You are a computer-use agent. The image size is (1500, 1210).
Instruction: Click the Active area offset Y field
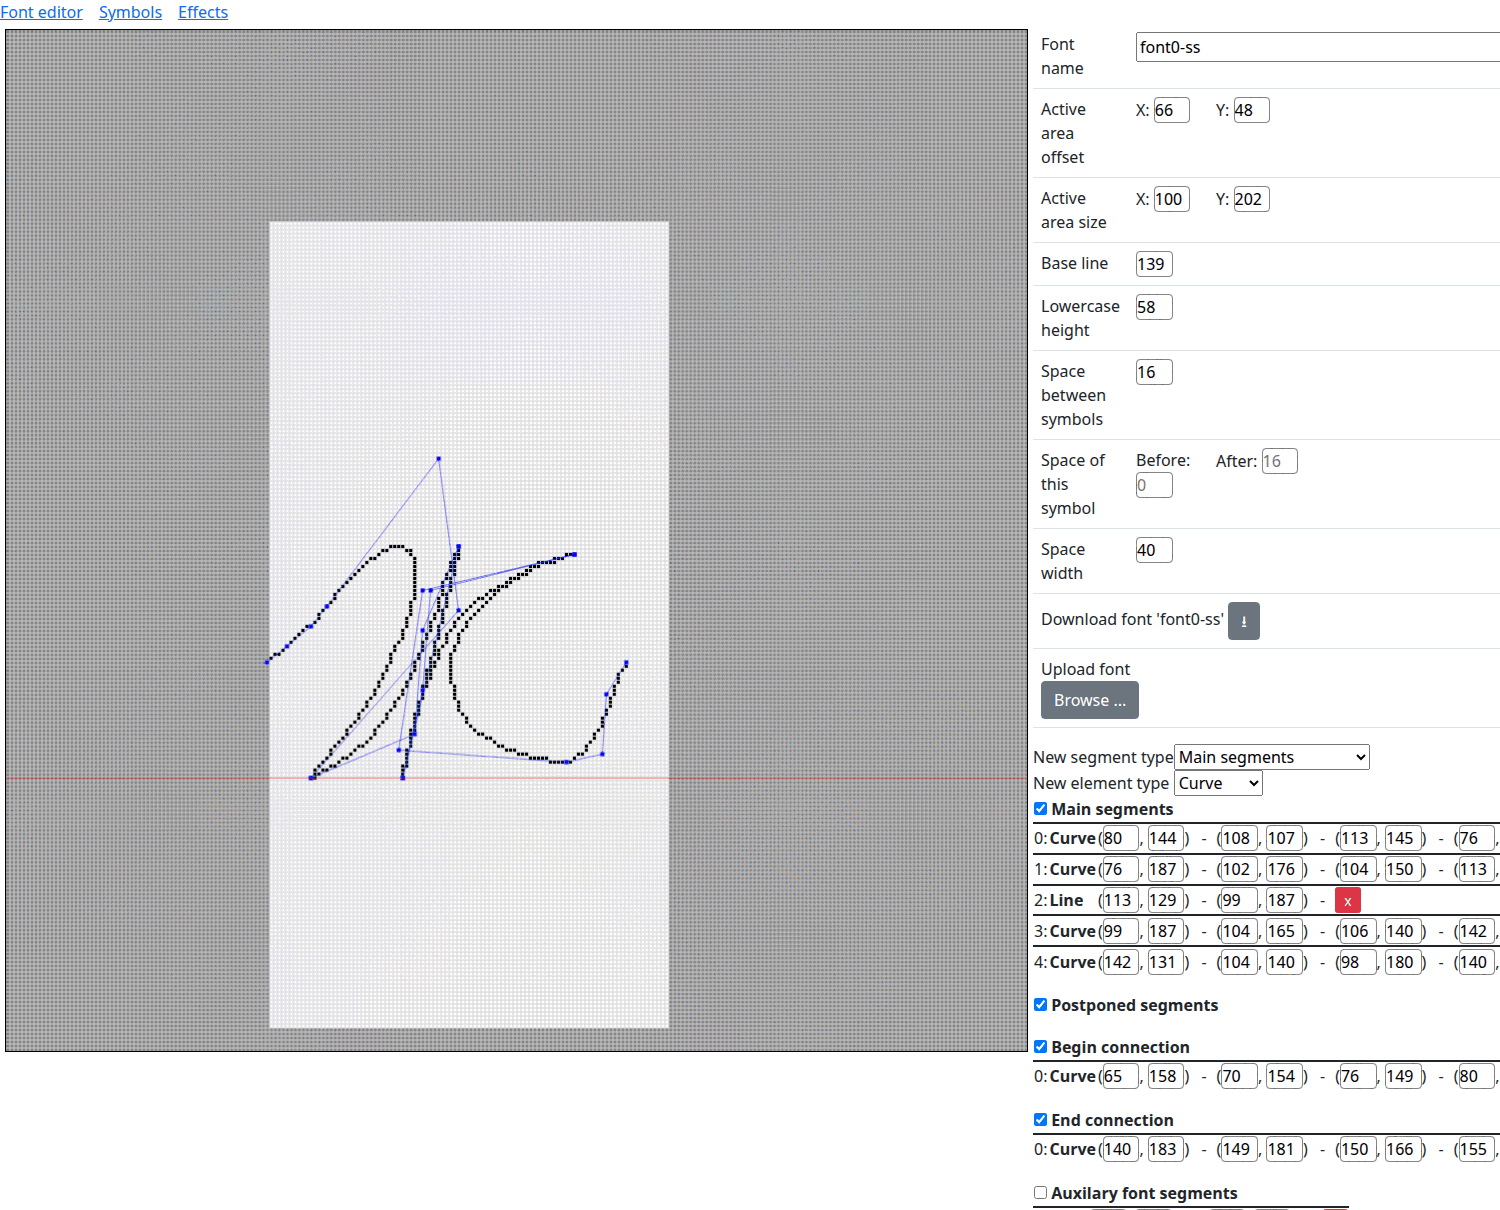(1251, 110)
